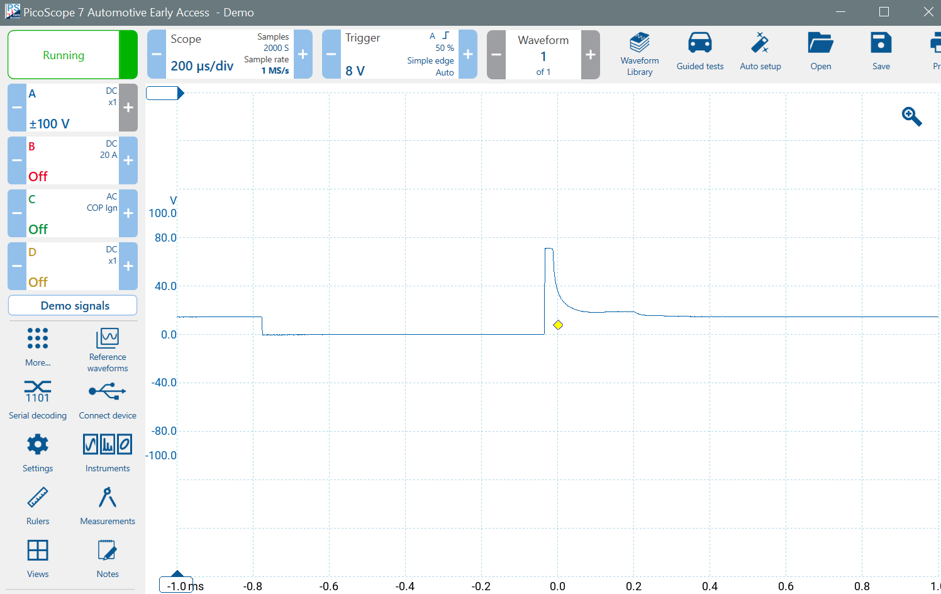Open Reference waveforms
The width and height of the screenshot is (941, 594).
tap(107, 347)
